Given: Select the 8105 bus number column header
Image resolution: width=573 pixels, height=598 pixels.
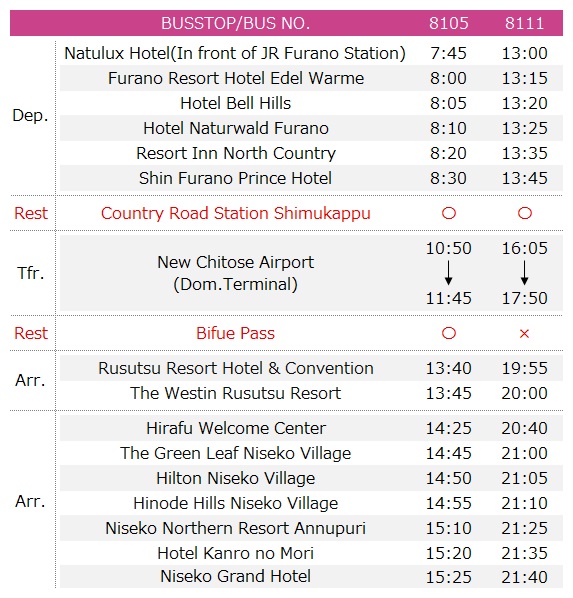Looking at the screenshot, I should (449, 23).
